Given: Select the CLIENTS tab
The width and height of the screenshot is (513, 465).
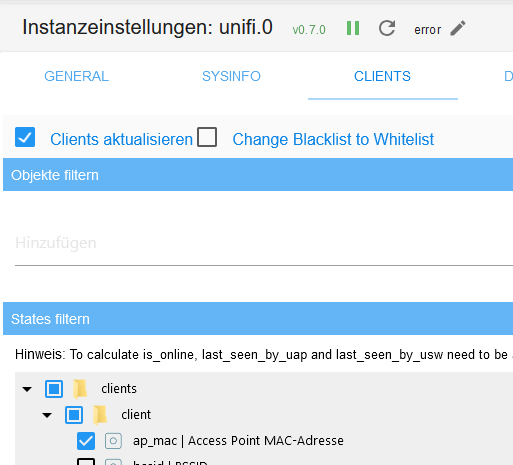Looking at the screenshot, I should (x=382, y=76).
